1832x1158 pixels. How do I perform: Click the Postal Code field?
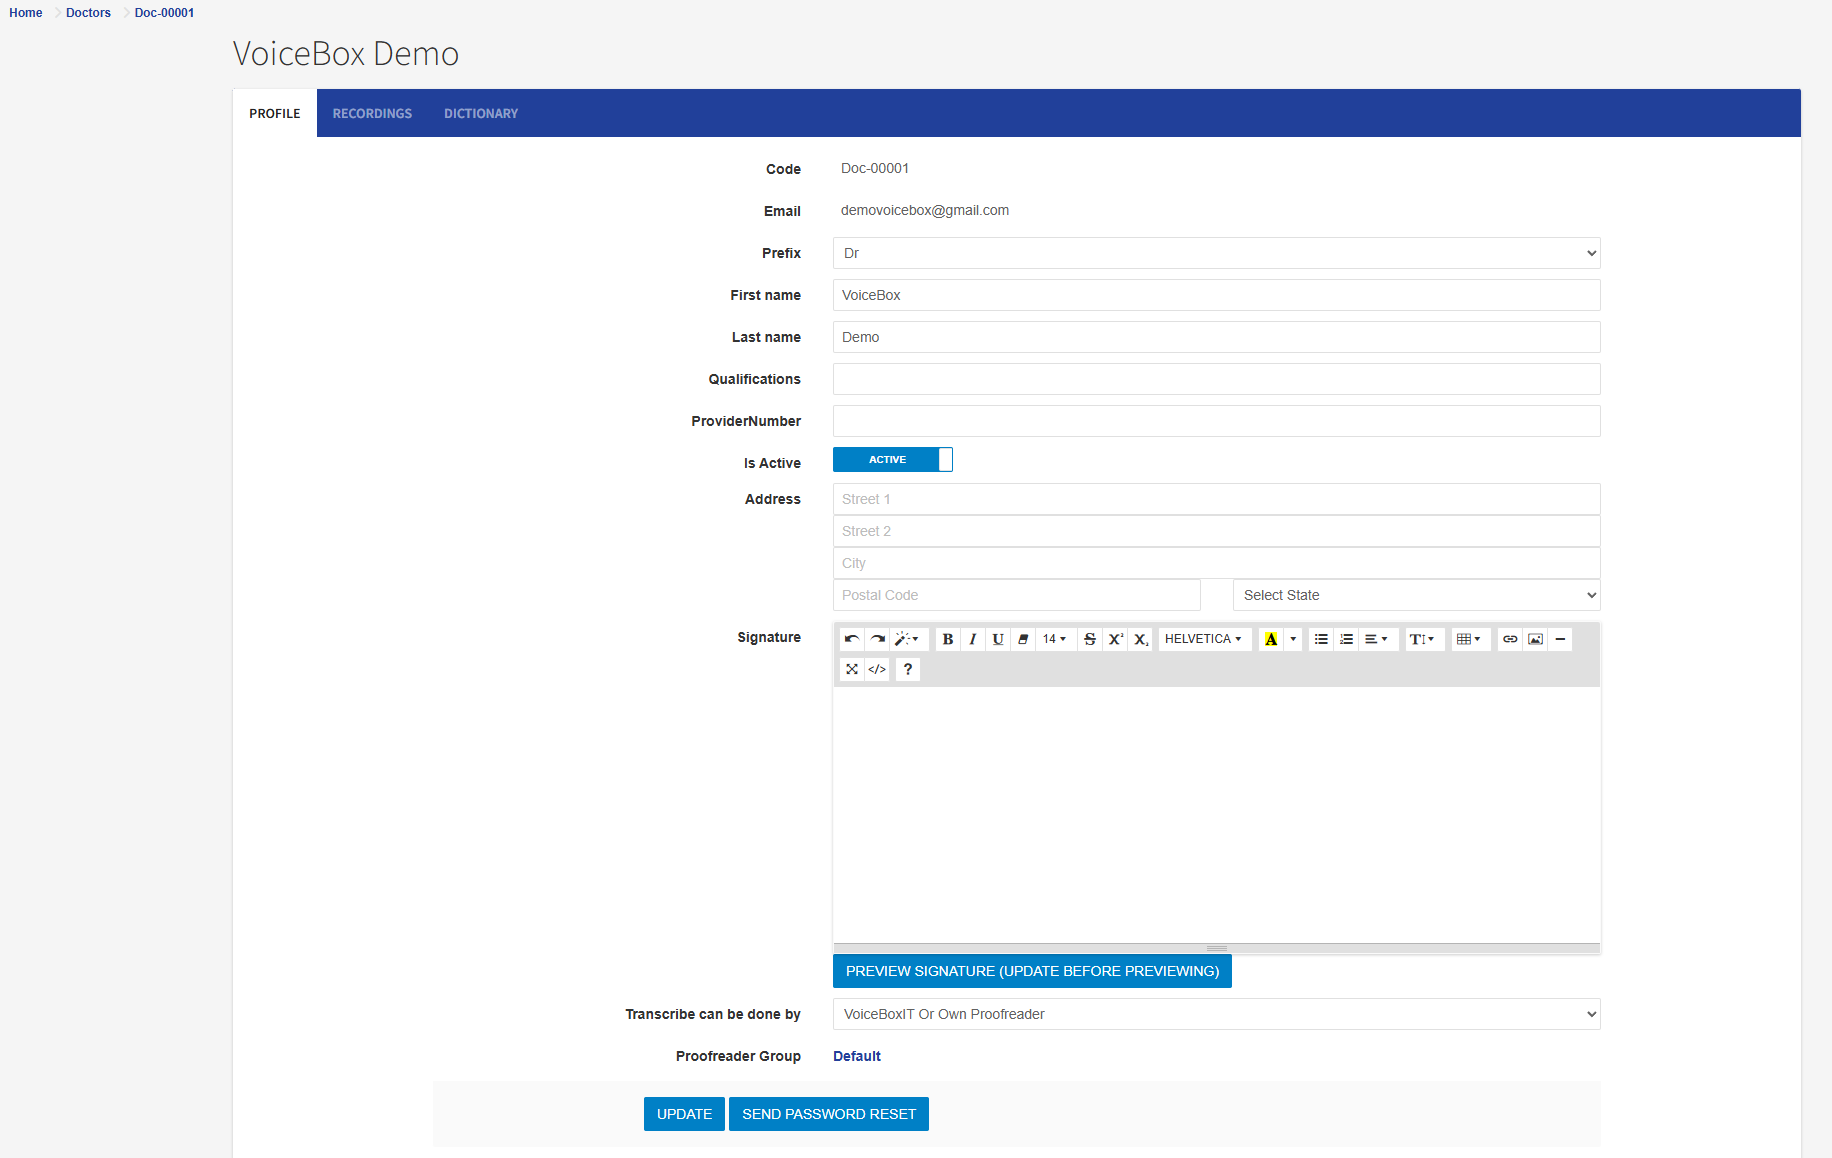point(1016,595)
